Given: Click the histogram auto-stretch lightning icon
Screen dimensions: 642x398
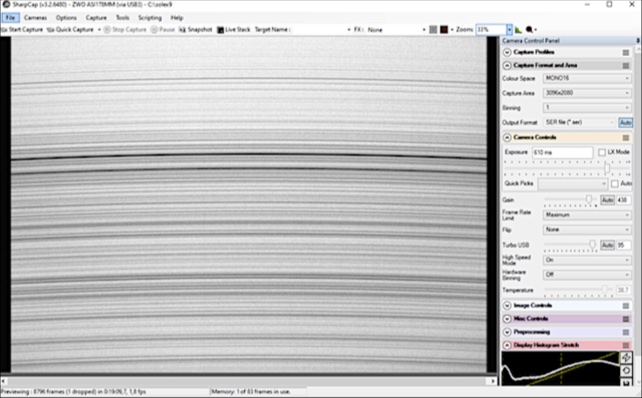Looking at the screenshot, I should pos(626,357).
